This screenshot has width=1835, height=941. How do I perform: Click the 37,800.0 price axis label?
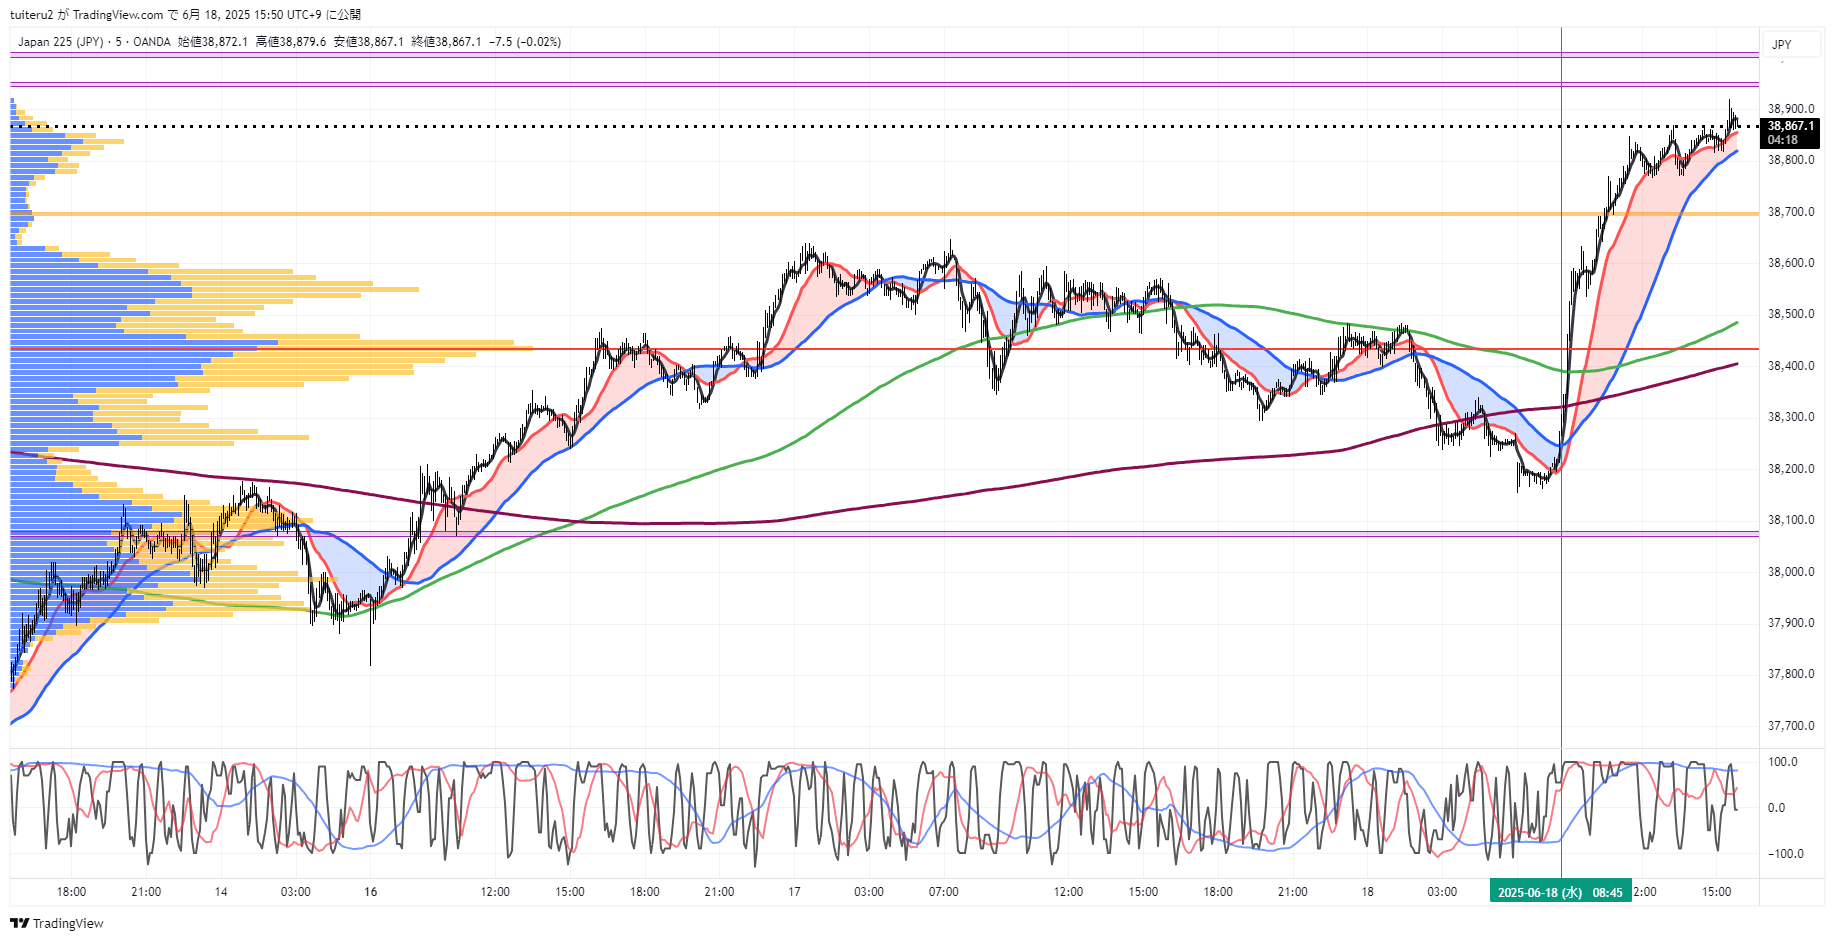coord(1791,674)
